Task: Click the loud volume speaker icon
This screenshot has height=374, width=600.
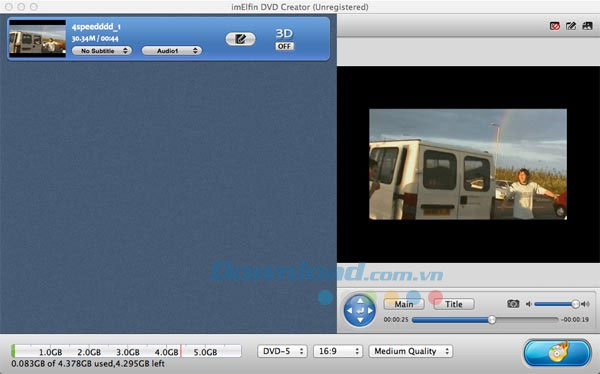Action: [585, 304]
